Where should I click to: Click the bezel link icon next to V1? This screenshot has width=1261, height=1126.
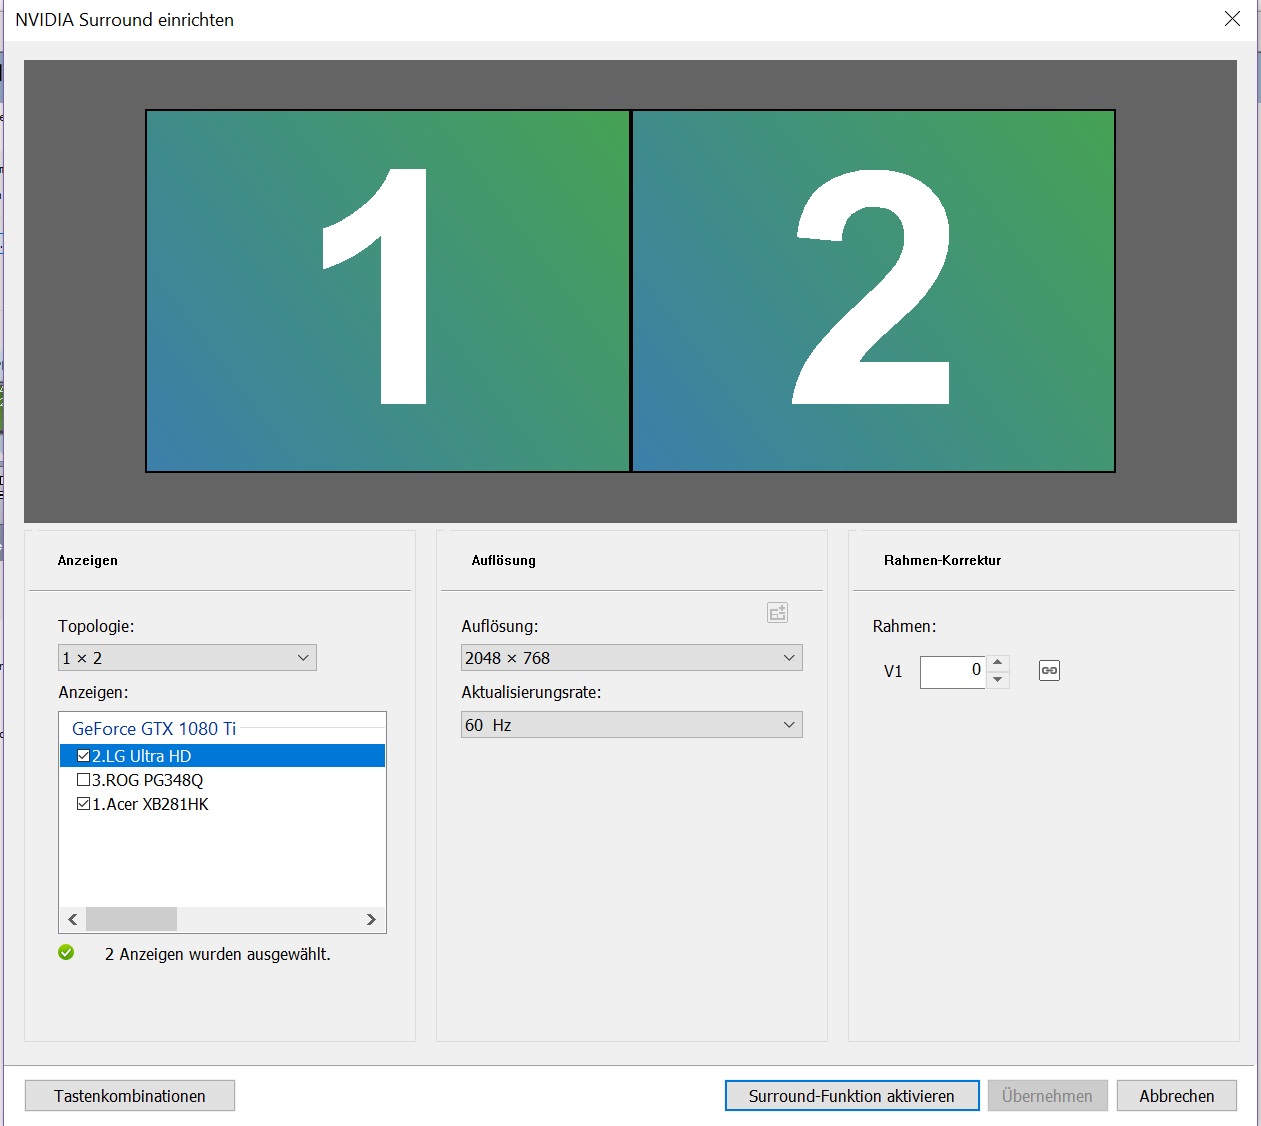pos(1049,671)
